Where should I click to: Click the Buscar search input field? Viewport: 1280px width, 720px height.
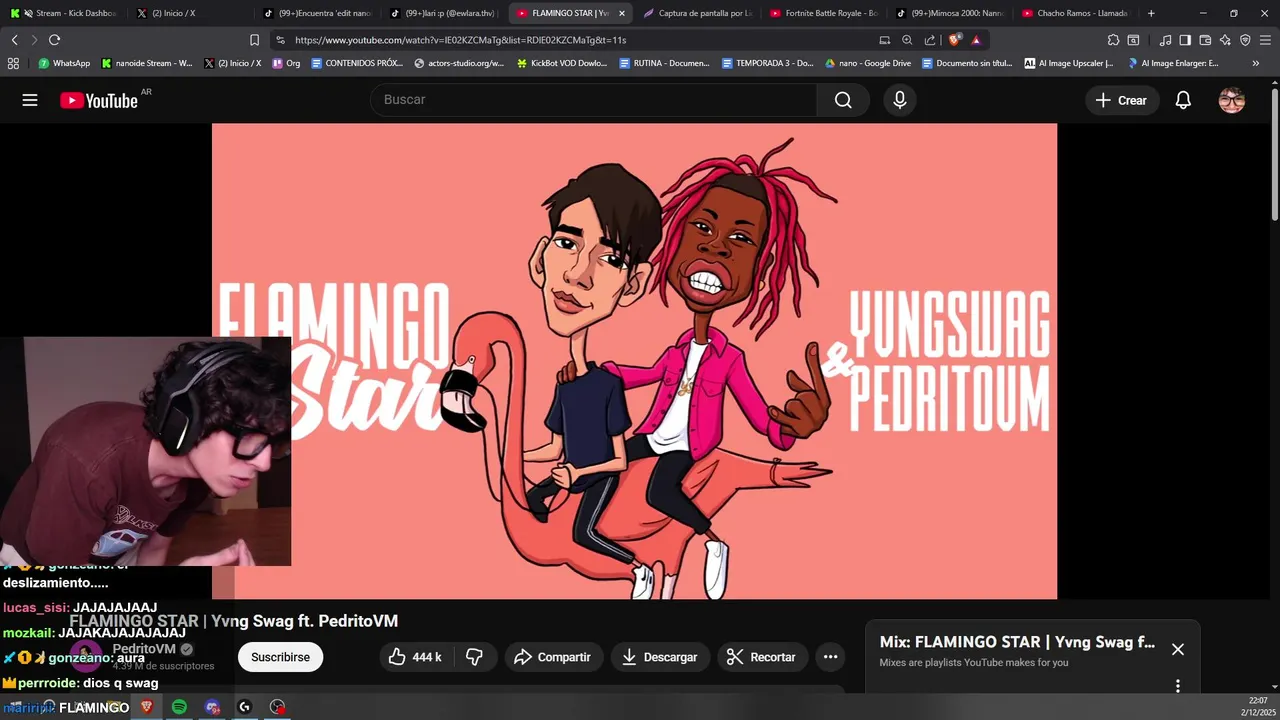tap(594, 100)
